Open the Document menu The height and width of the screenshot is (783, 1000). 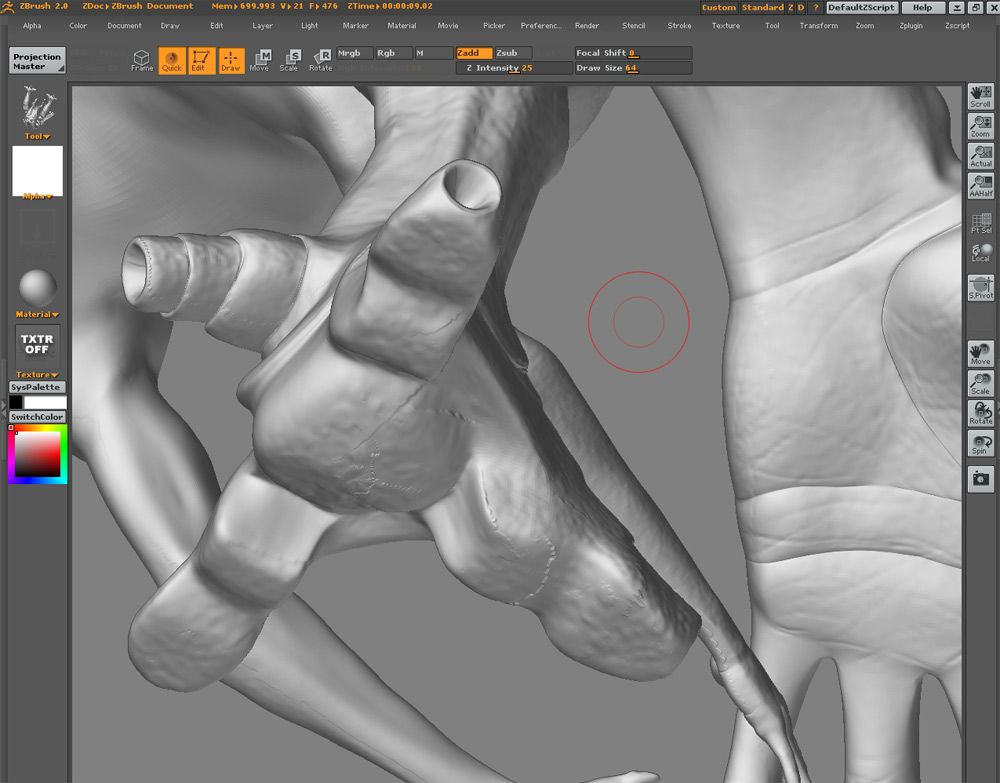[124, 26]
